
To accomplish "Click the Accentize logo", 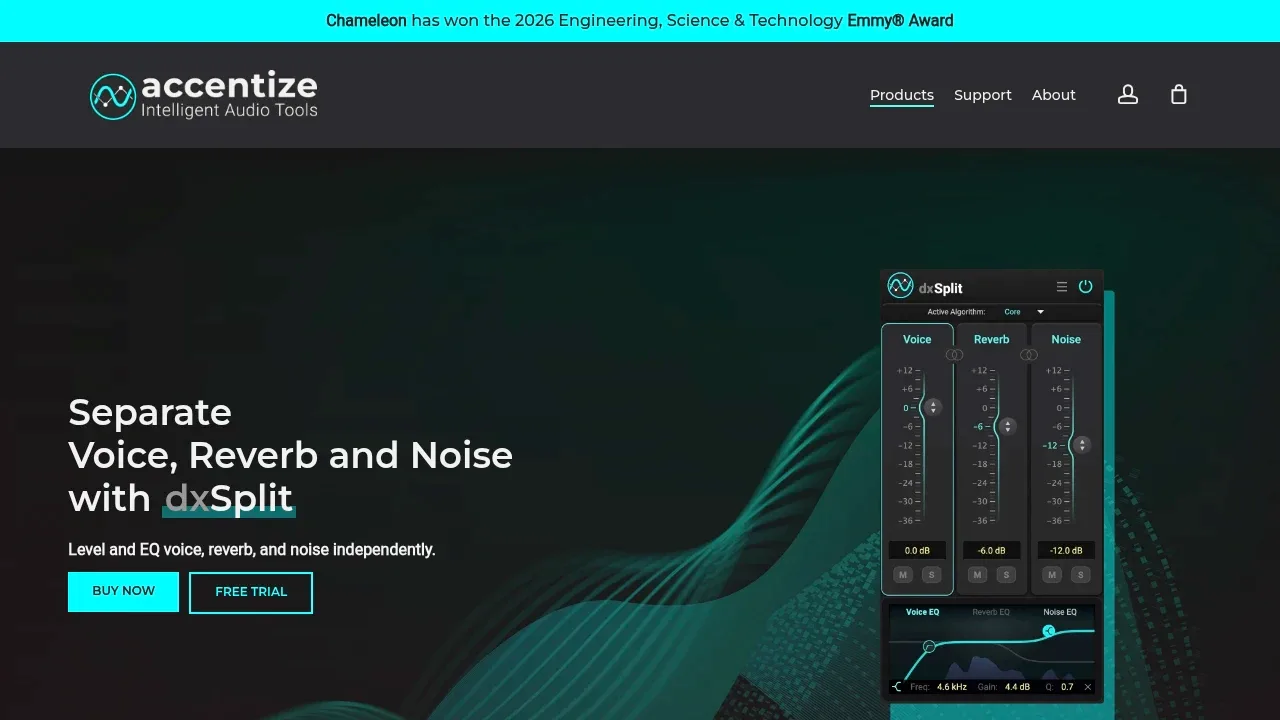I will click(x=204, y=96).
